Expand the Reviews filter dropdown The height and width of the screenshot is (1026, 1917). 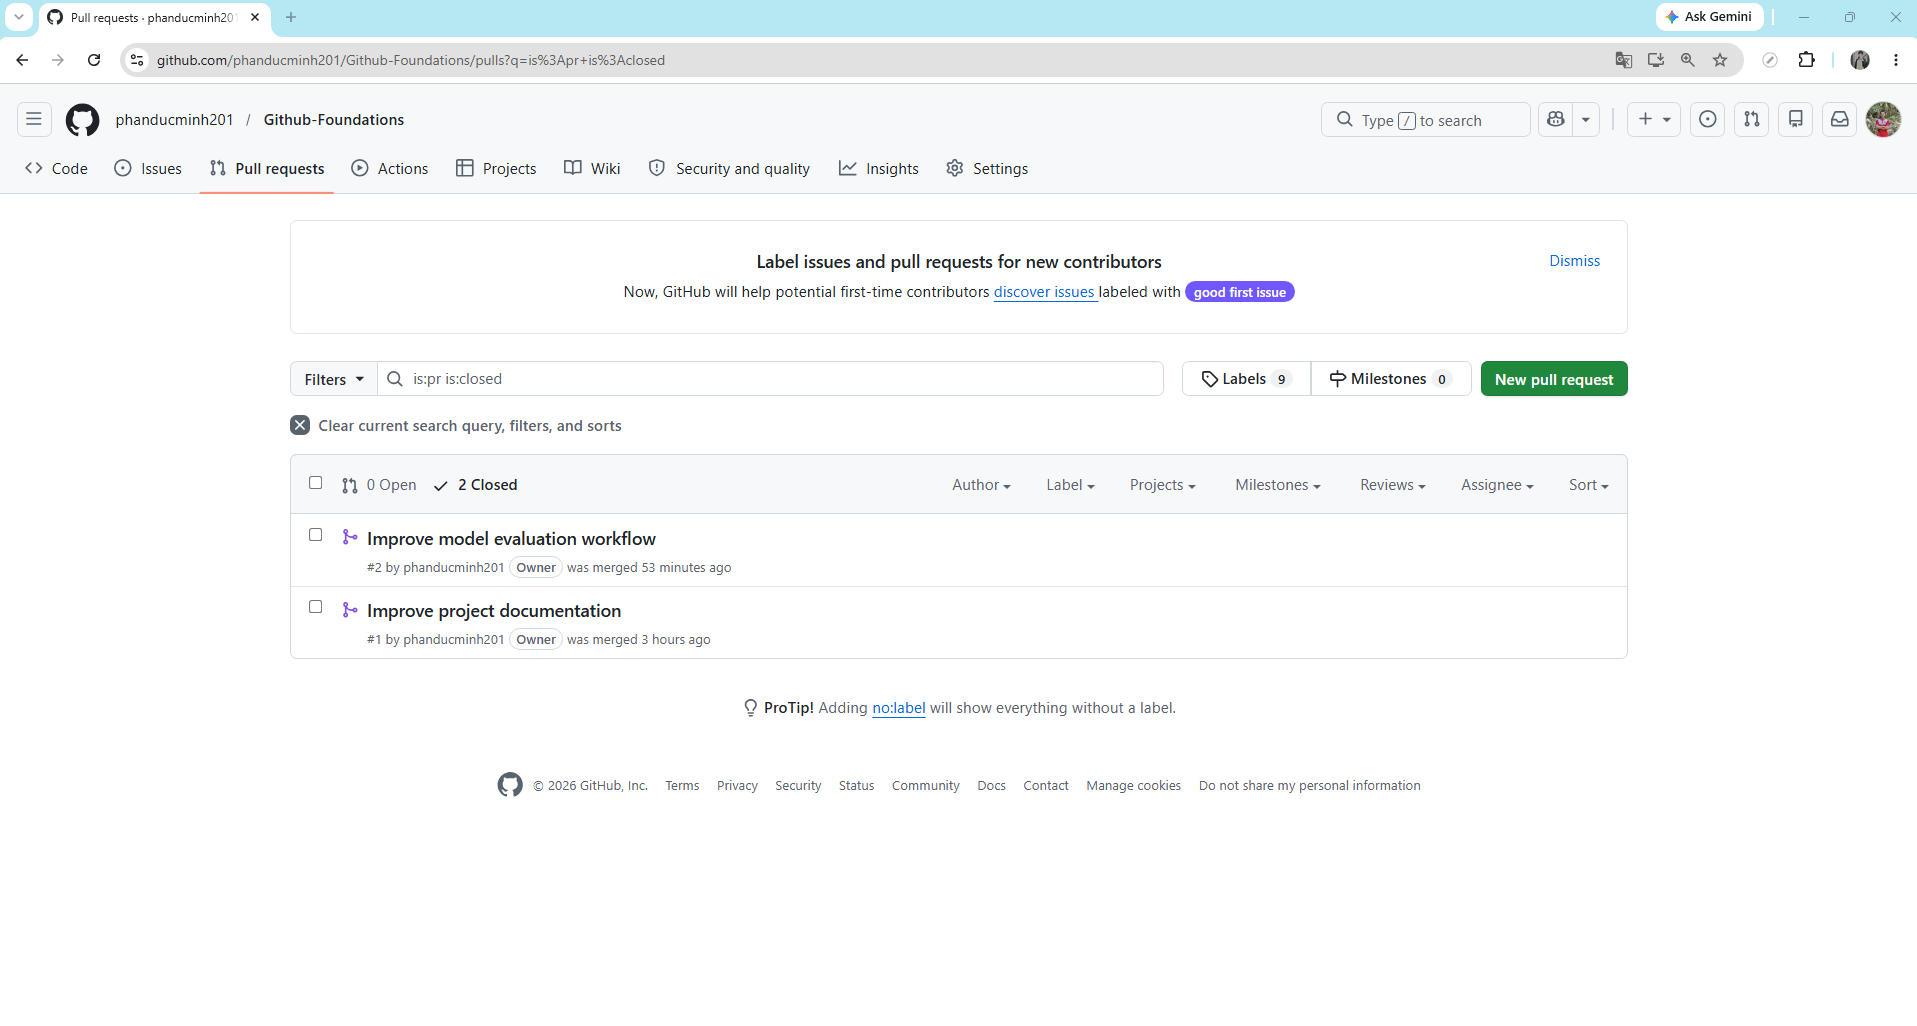(x=1393, y=485)
